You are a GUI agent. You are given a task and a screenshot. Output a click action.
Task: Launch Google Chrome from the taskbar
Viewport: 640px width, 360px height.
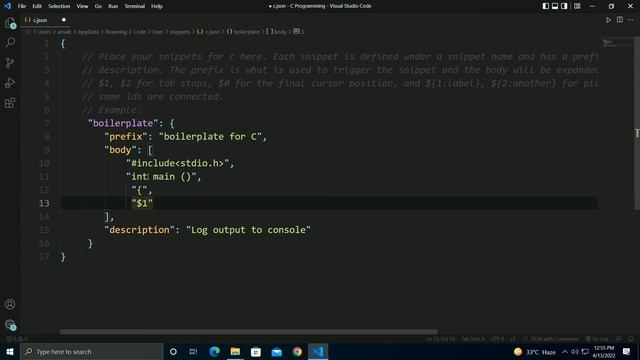[x=298, y=352]
